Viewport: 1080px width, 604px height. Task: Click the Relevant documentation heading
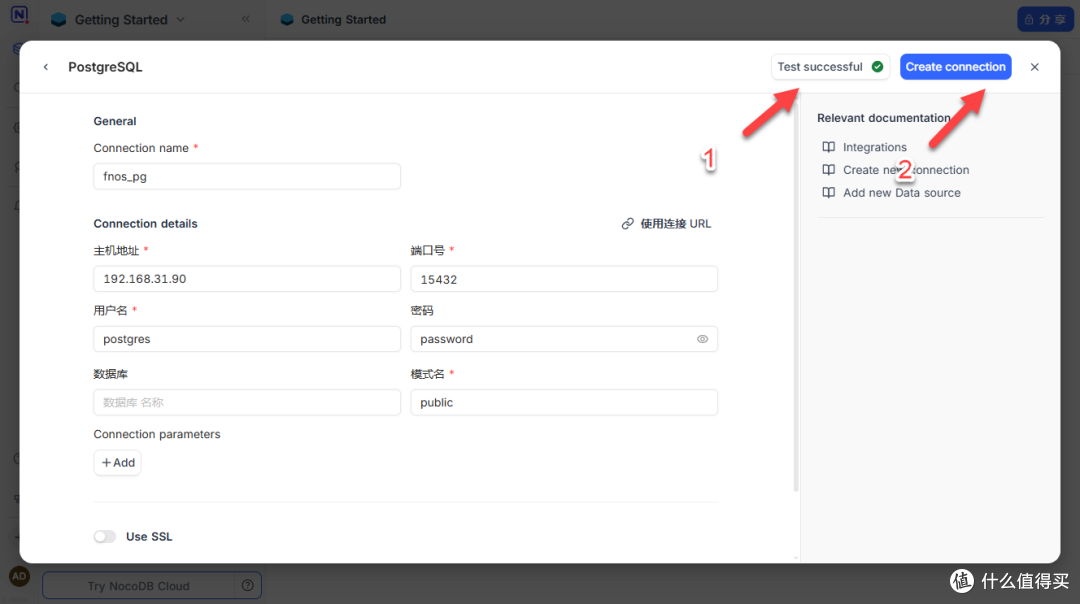pos(884,118)
